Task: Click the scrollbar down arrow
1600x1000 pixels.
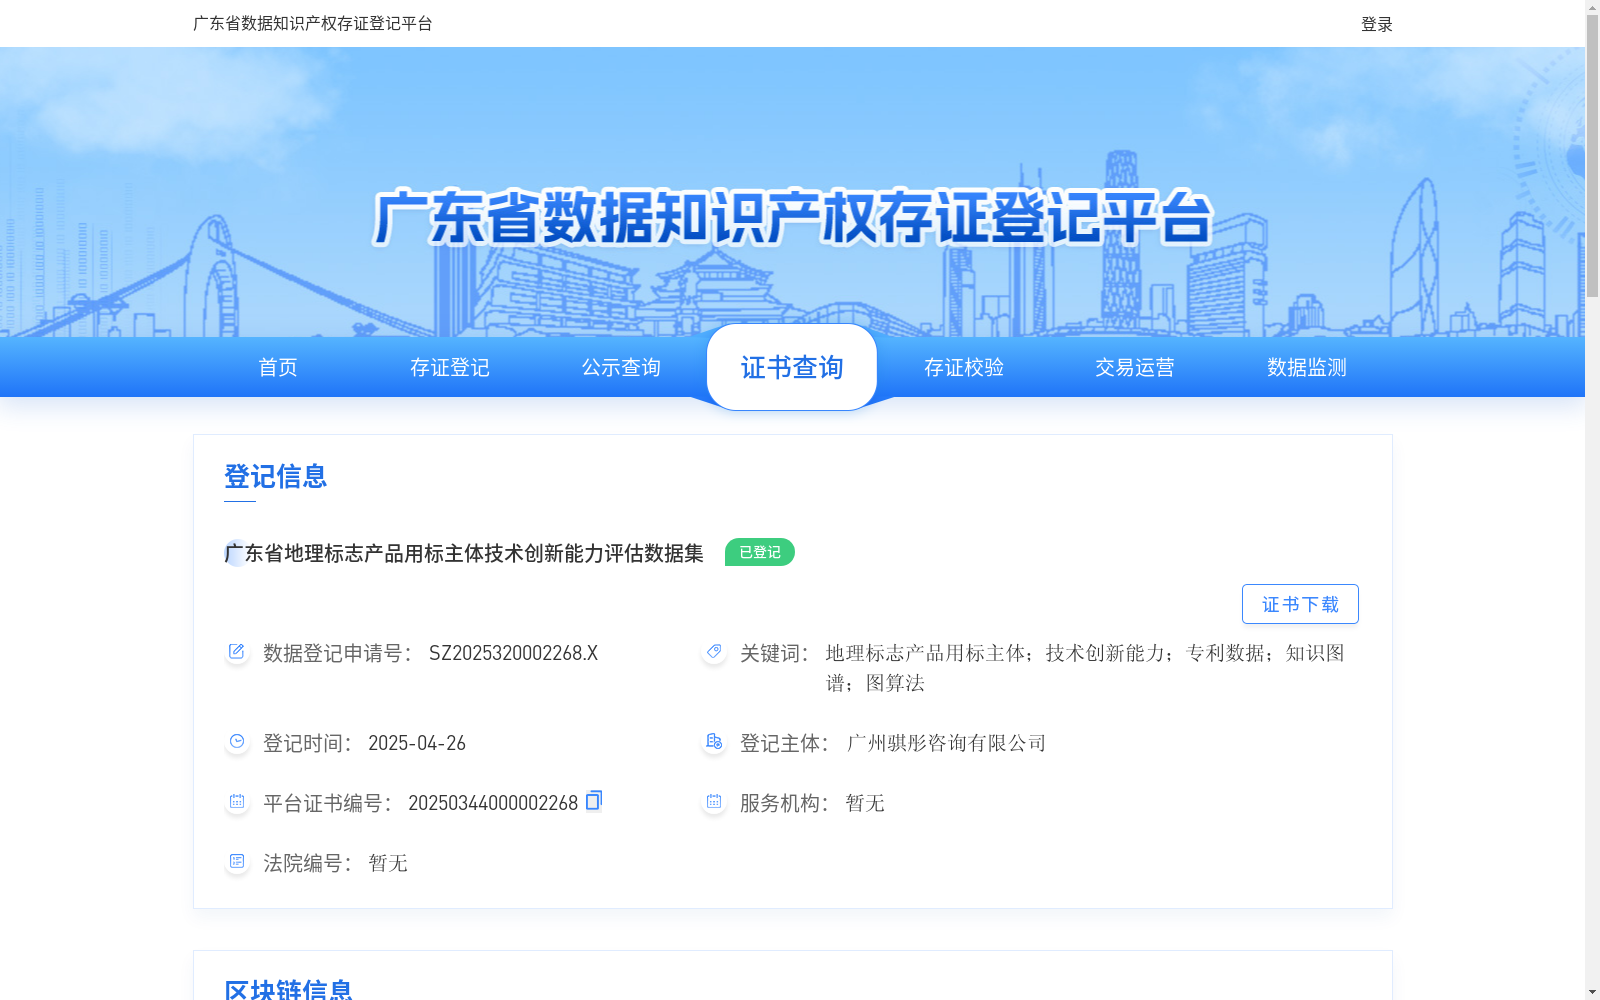Action: click(1592, 992)
